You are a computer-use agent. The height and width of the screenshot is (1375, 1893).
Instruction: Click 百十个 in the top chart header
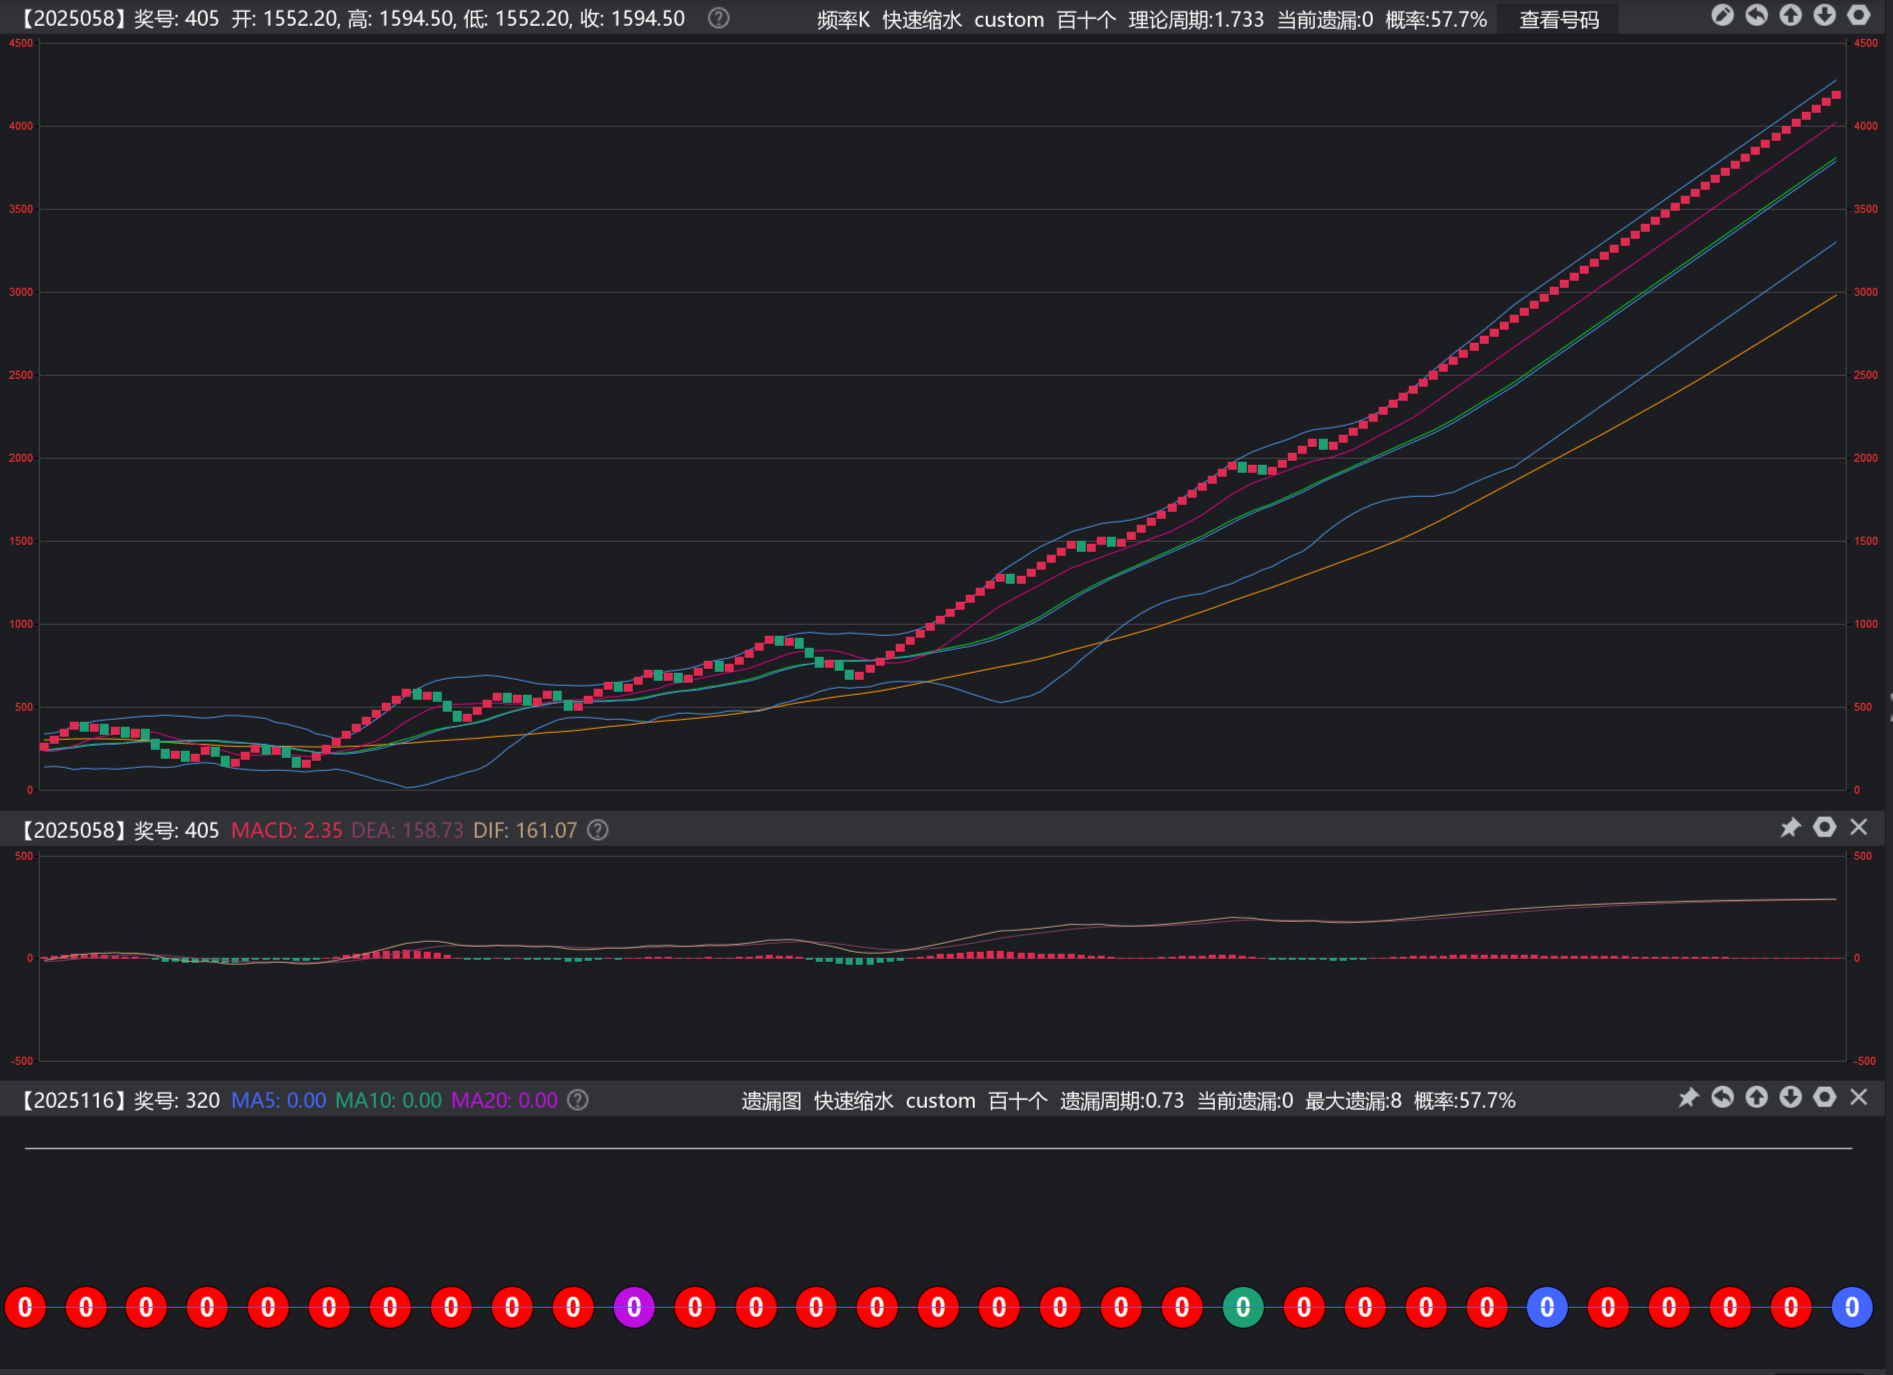coord(1086,20)
